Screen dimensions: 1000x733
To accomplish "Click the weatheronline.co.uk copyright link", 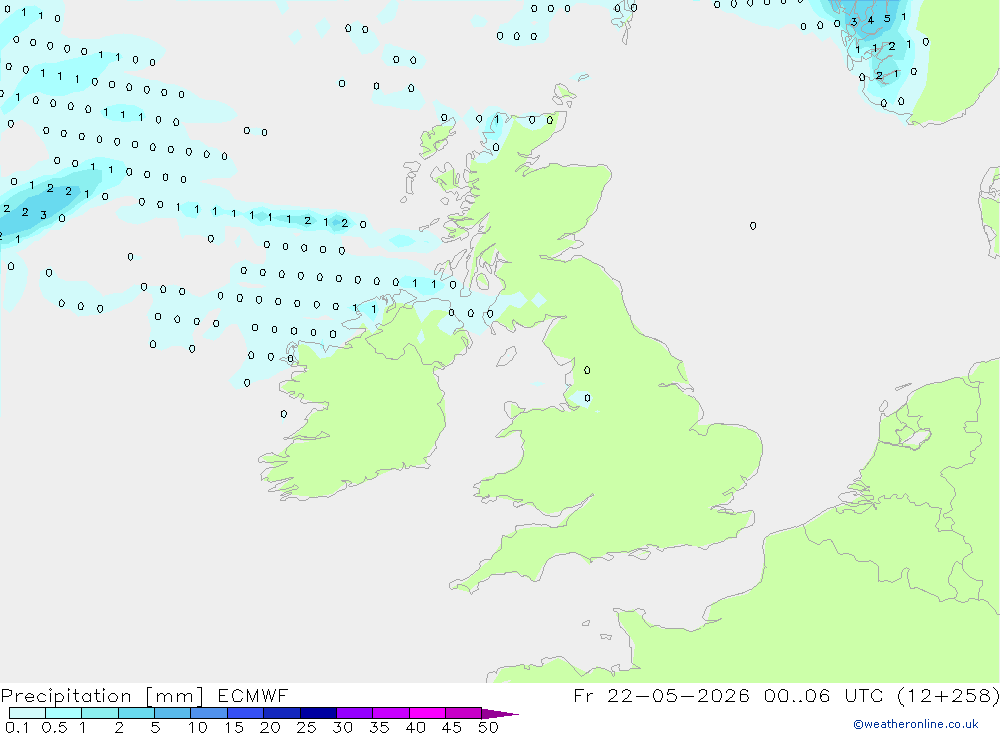I will (x=915, y=724).
